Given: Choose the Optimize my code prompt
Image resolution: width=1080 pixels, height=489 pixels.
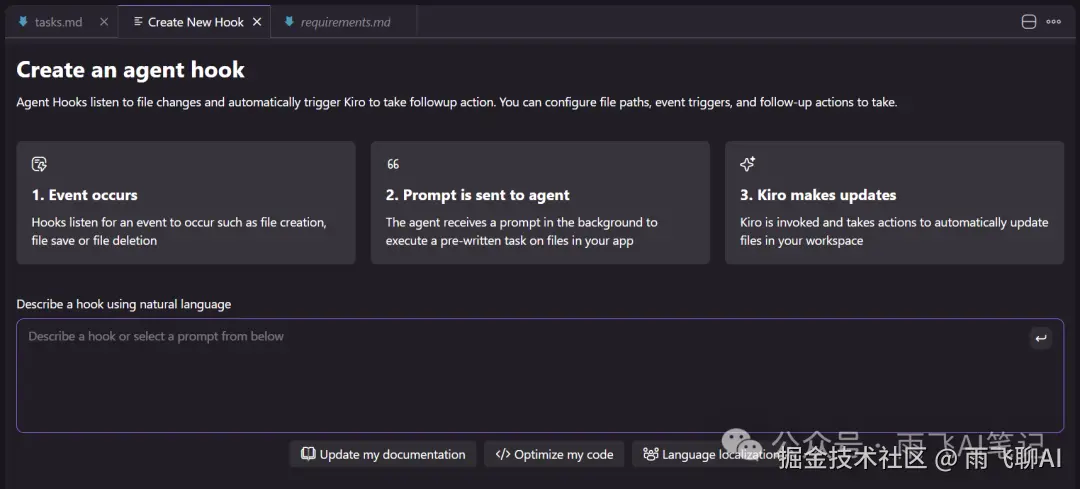Looking at the screenshot, I should 554,454.
